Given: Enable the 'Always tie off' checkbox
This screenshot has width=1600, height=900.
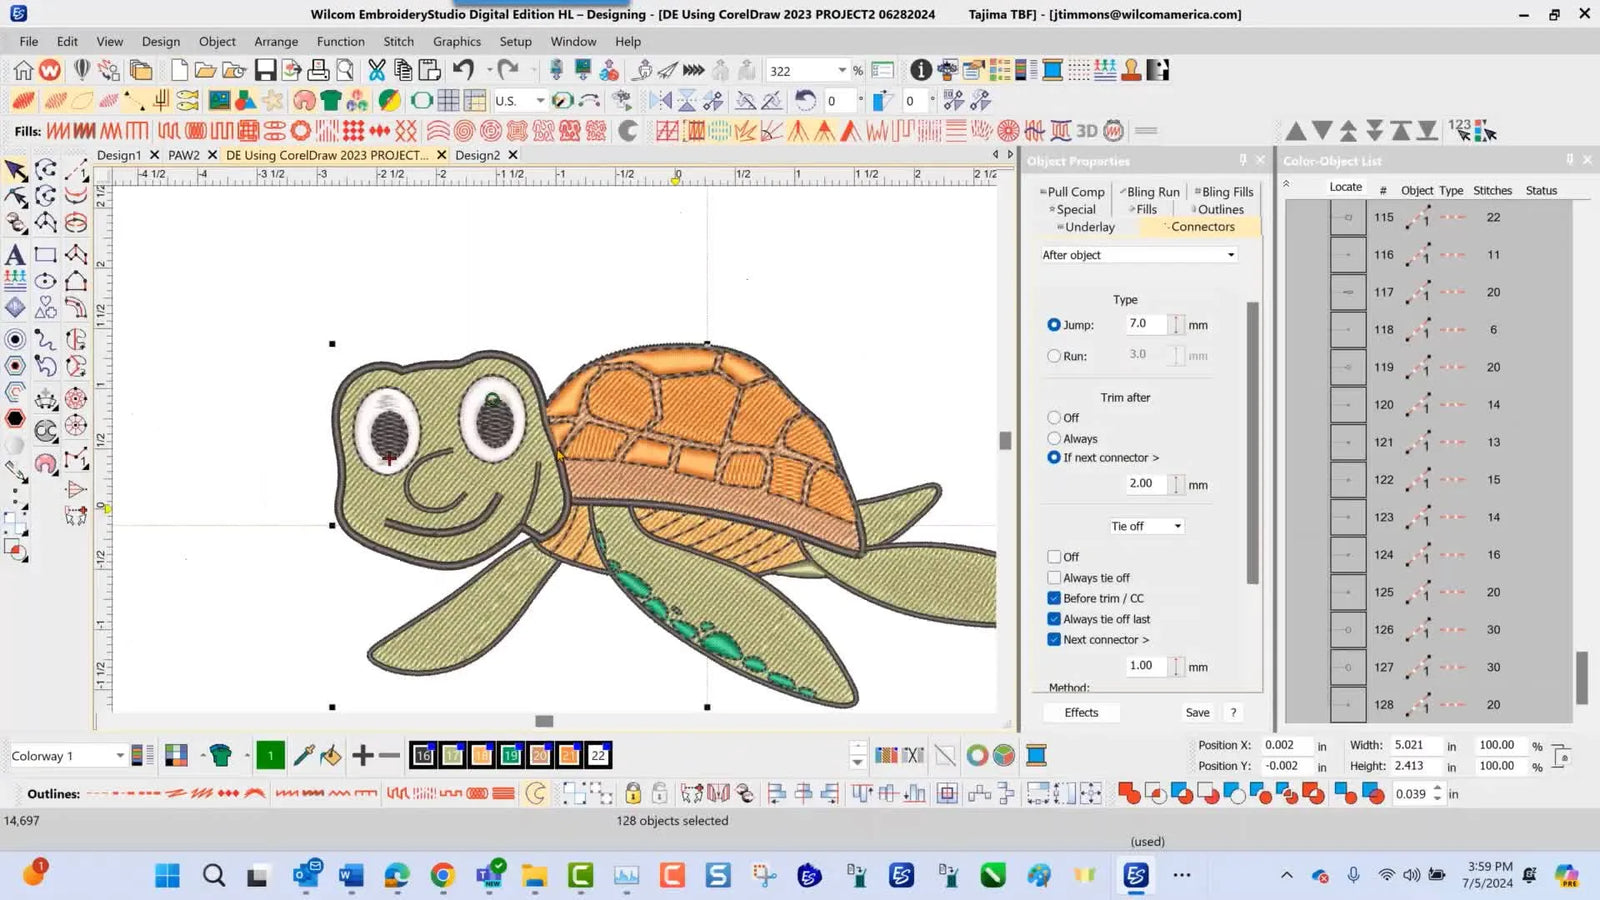Looking at the screenshot, I should [x=1054, y=578].
